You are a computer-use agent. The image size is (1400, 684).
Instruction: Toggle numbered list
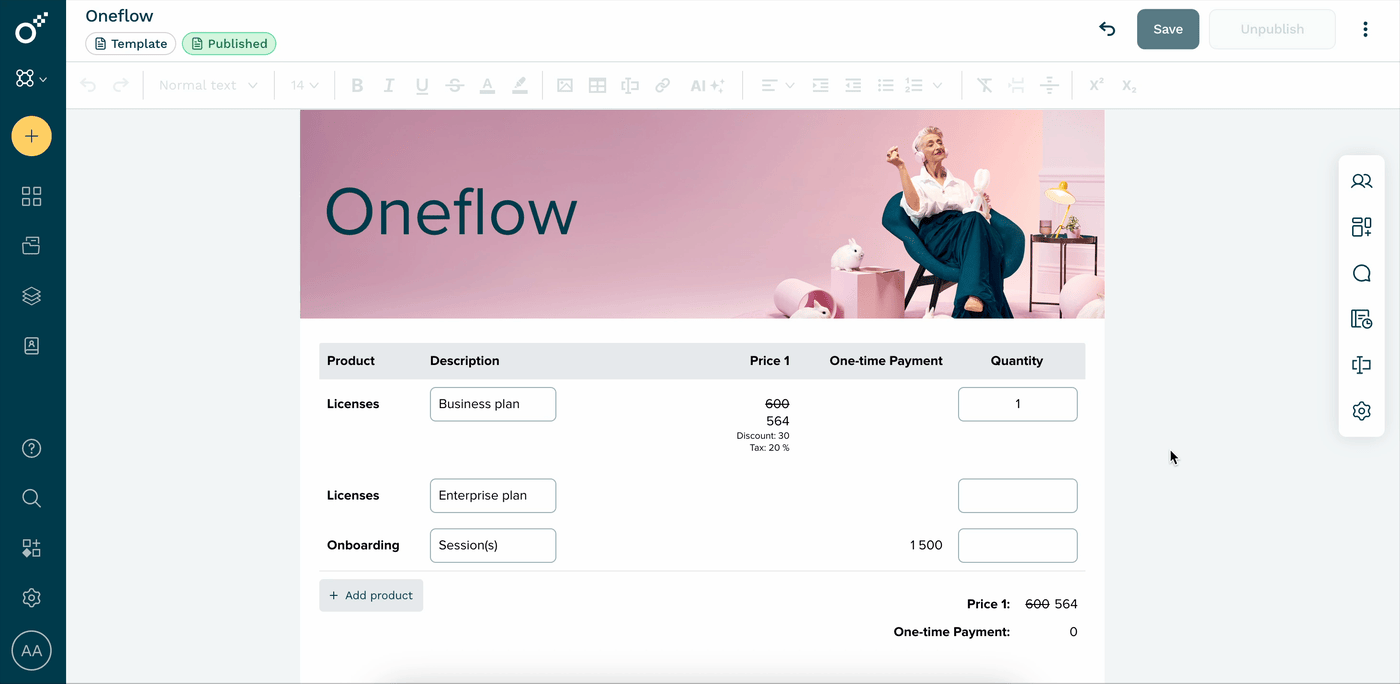[x=914, y=85]
